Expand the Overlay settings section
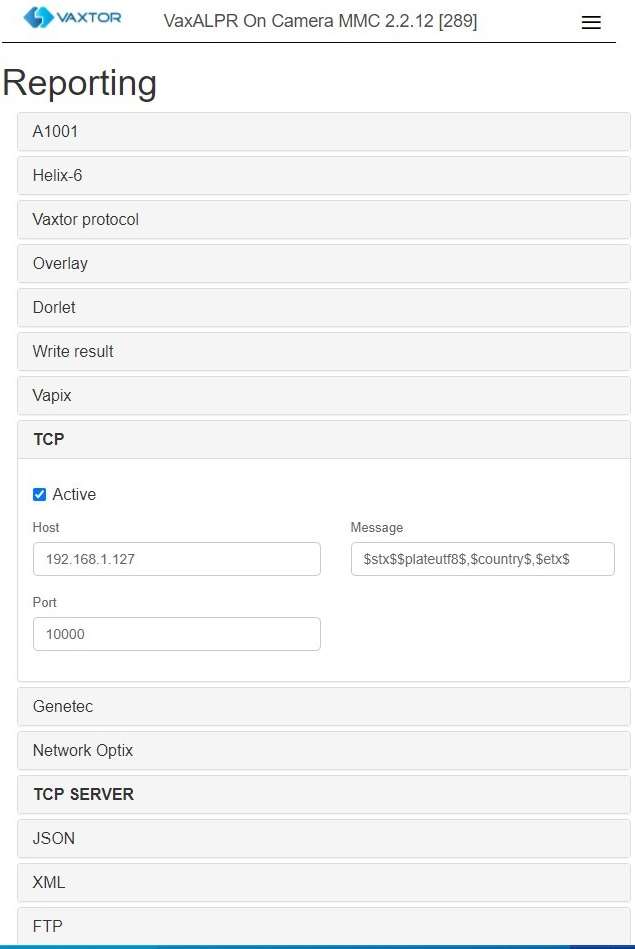The image size is (635, 949). click(317, 263)
